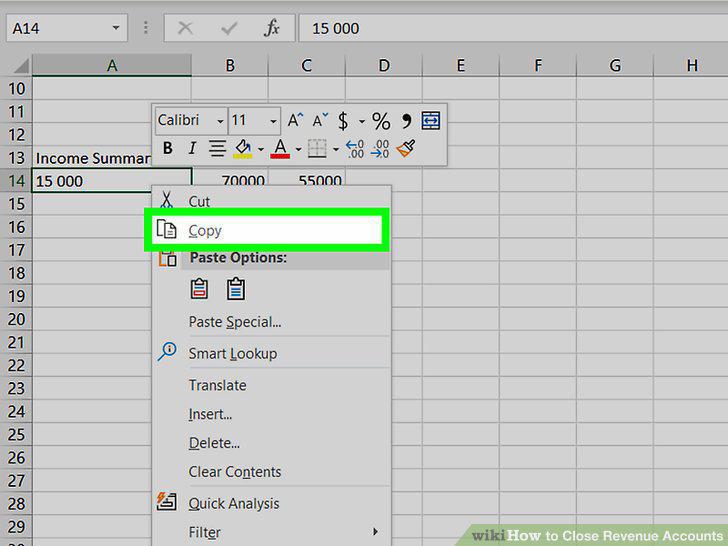Click Merge and Center icon
The height and width of the screenshot is (546, 728).
pyautogui.click(x=431, y=121)
